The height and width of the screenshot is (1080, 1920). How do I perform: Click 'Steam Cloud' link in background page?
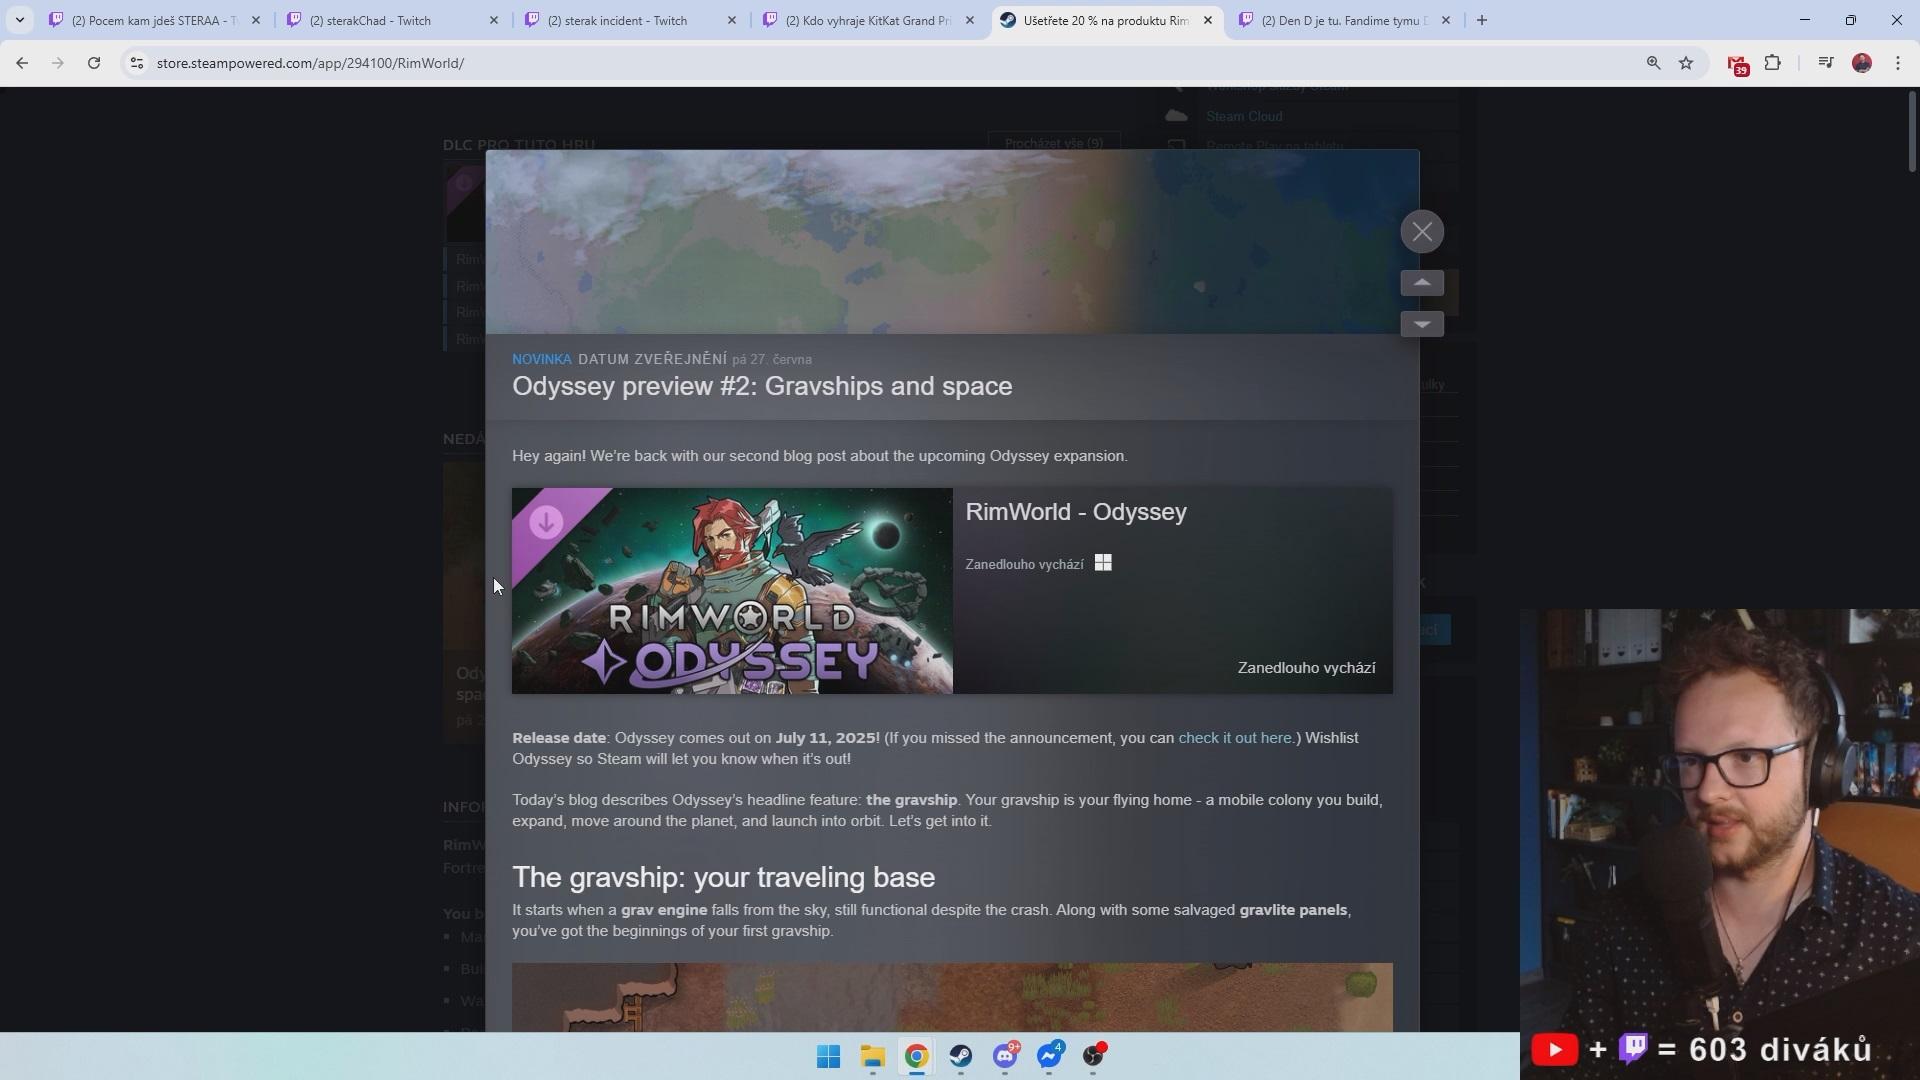(1244, 116)
